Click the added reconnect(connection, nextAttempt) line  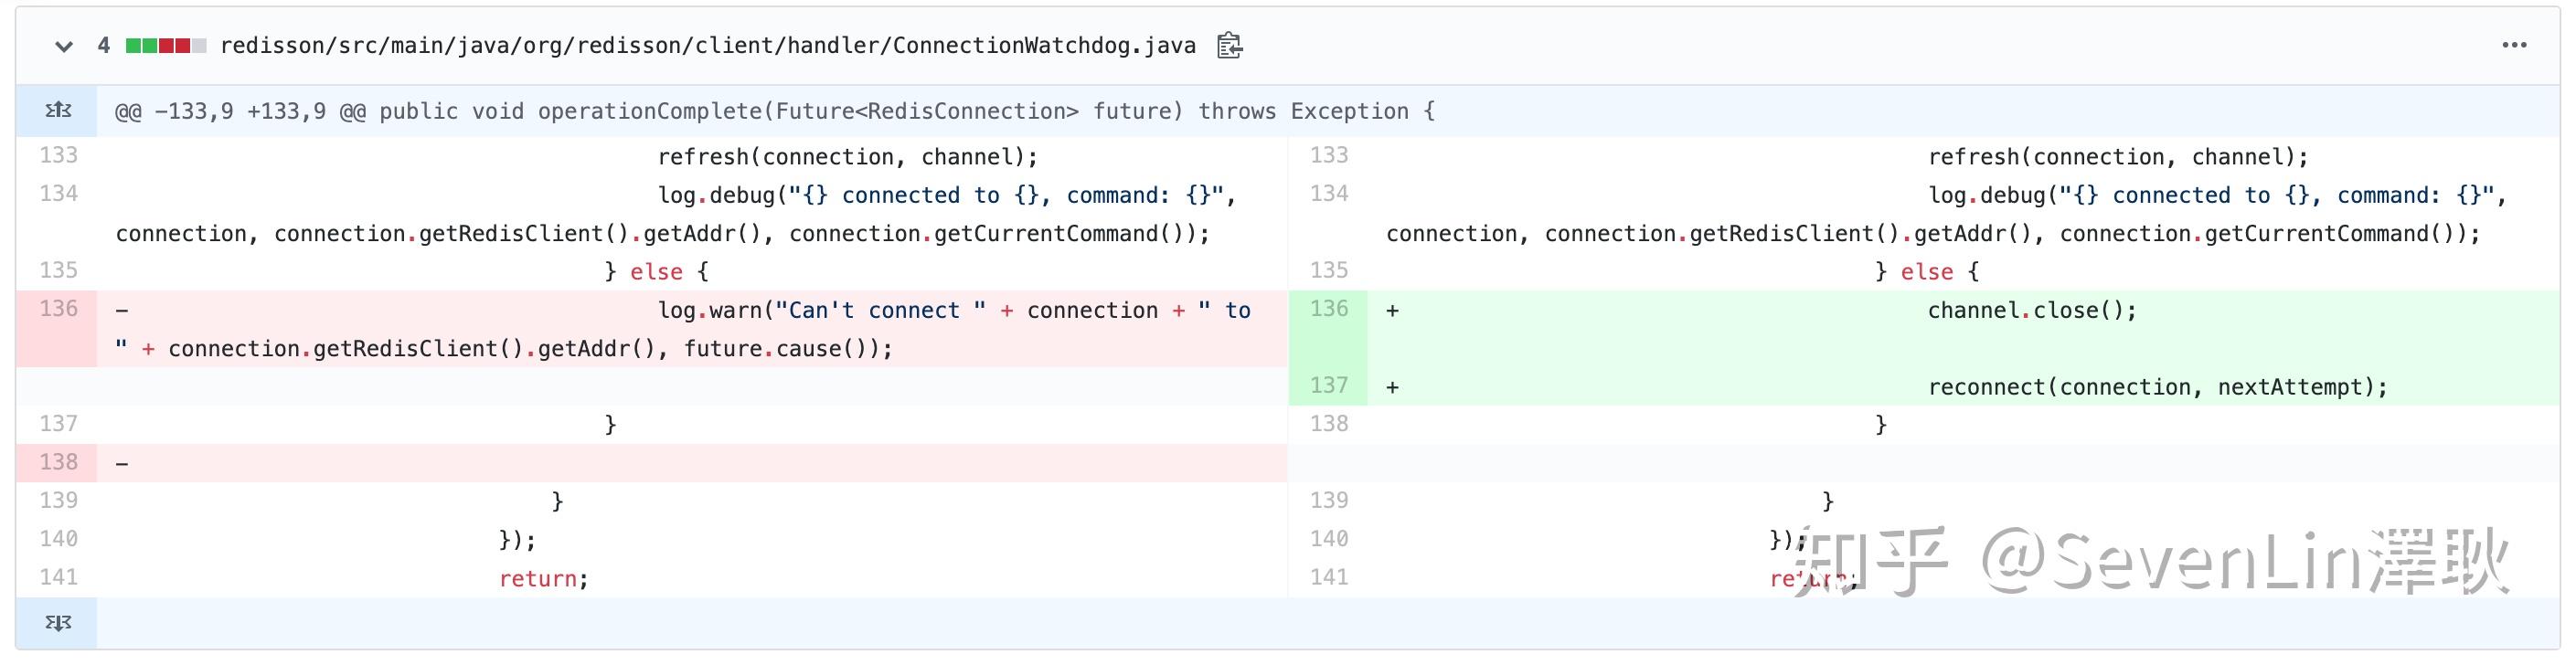pos(2157,388)
